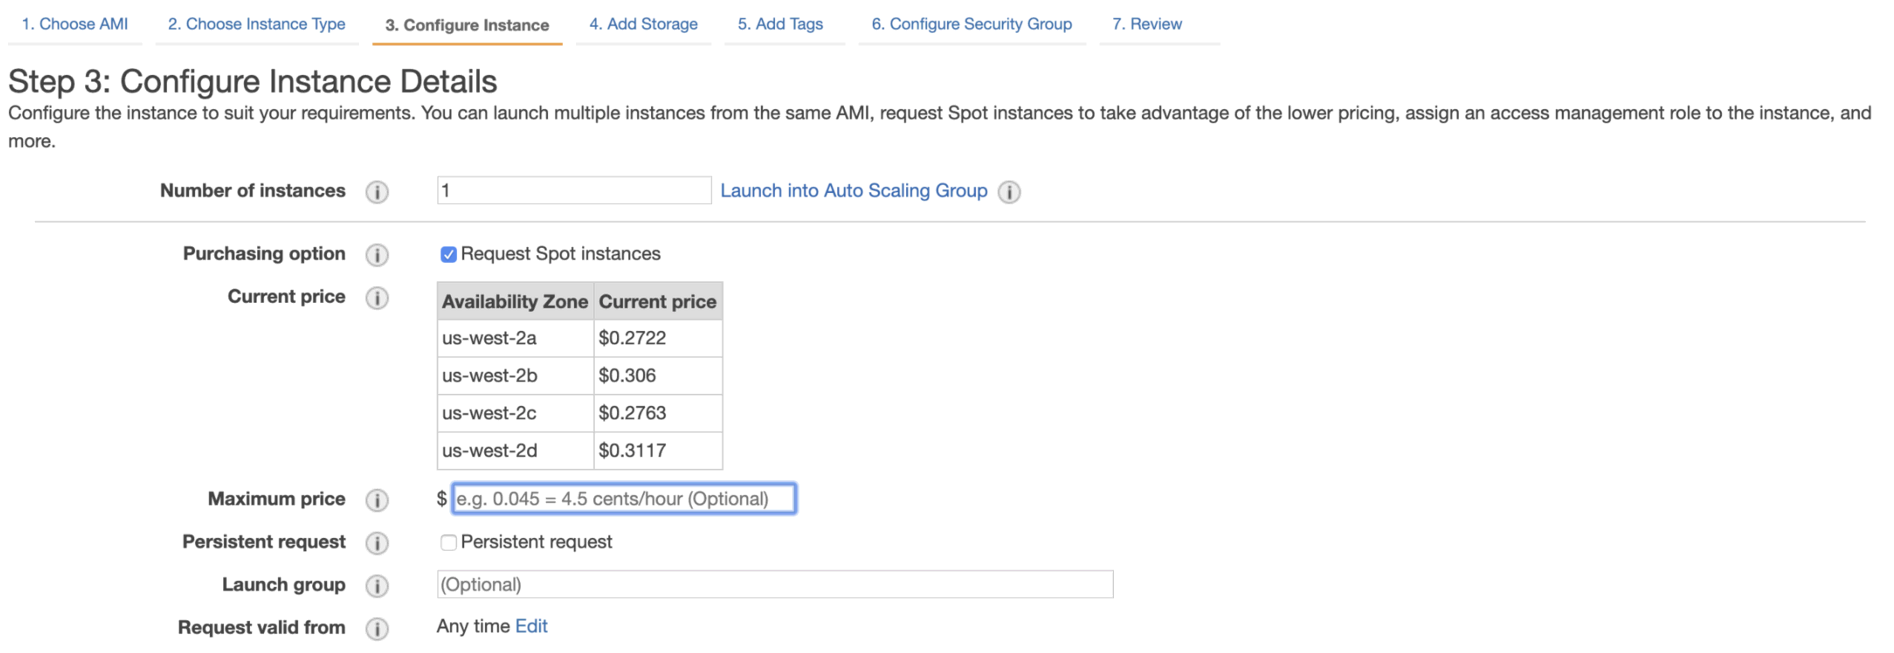This screenshot has width=1894, height=653.
Task: Enable the Persistent request checkbox
Action: click(x=449, y=543)
